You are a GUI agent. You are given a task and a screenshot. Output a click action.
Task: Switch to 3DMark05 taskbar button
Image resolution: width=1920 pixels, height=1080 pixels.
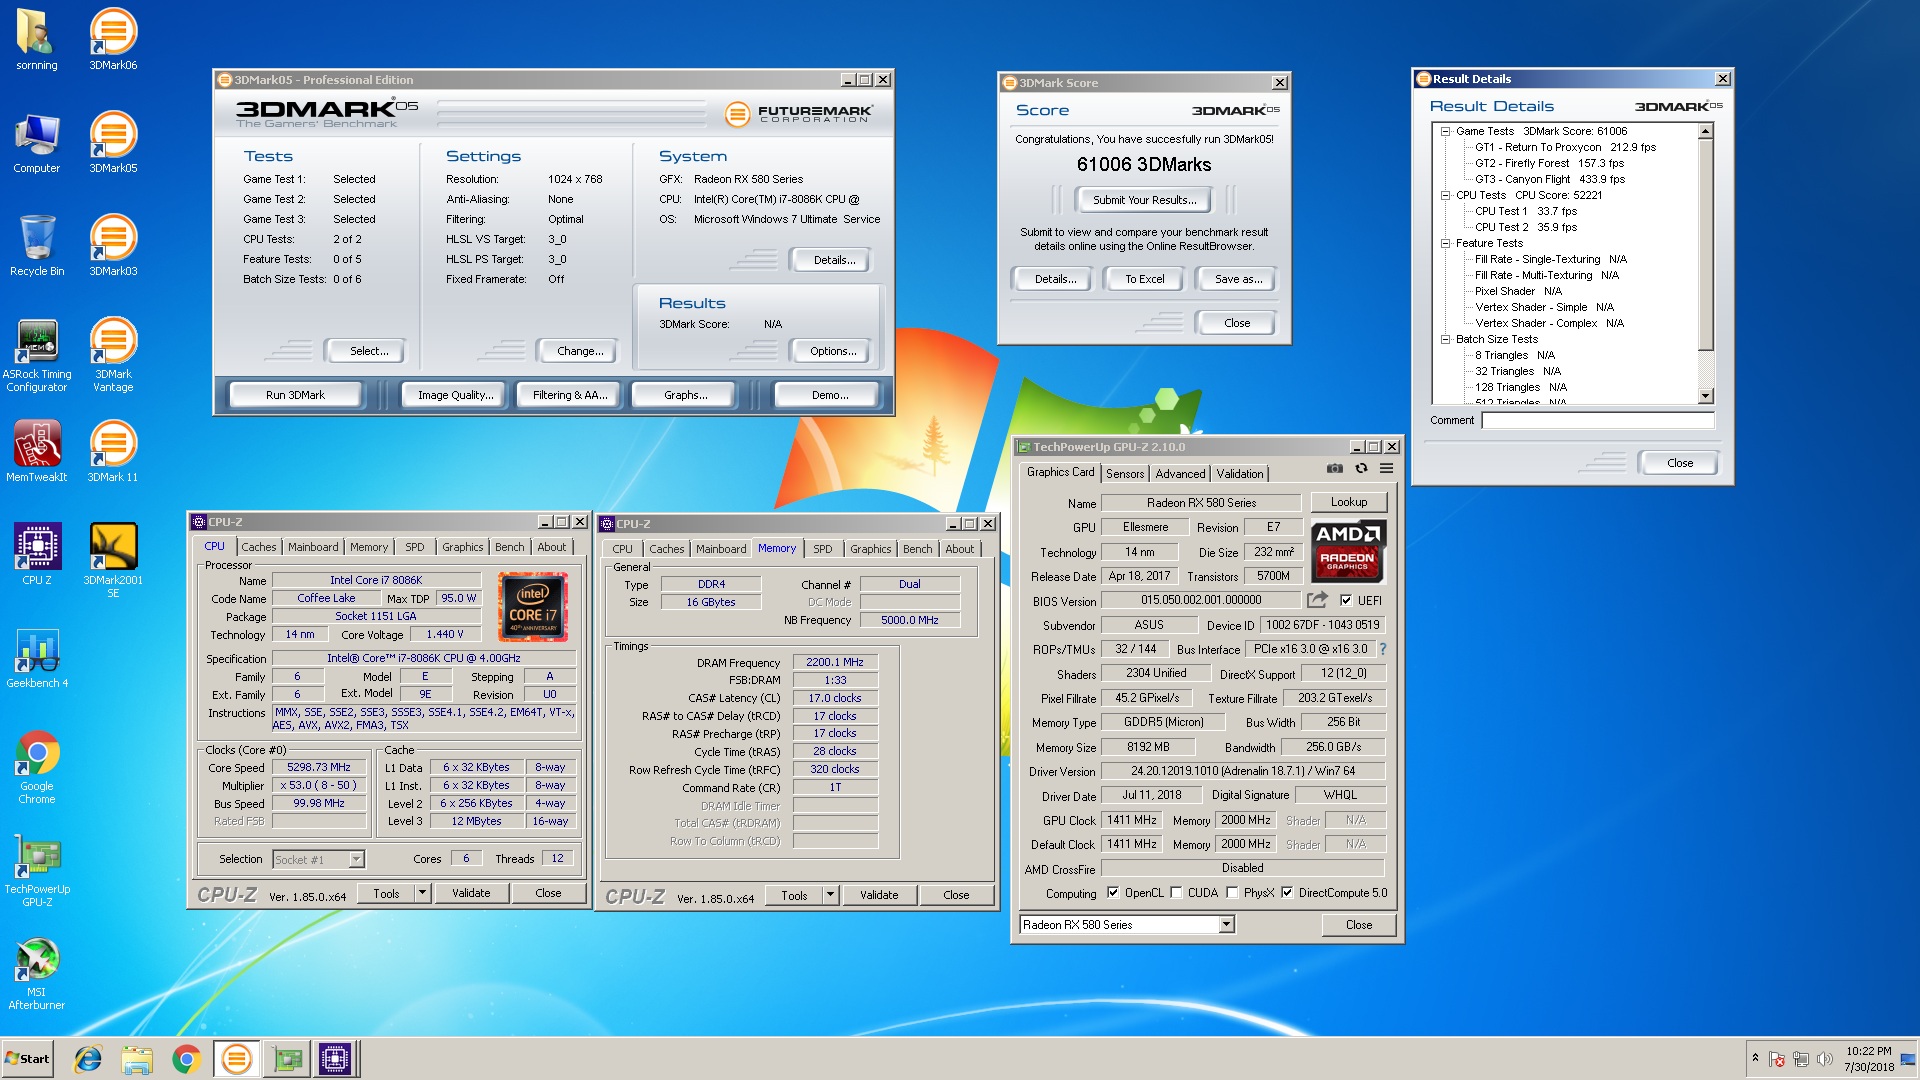pos(236,1059)
